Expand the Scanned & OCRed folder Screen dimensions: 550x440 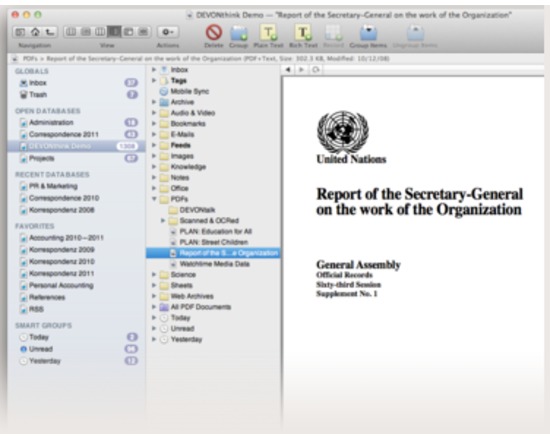coord(163,221)
